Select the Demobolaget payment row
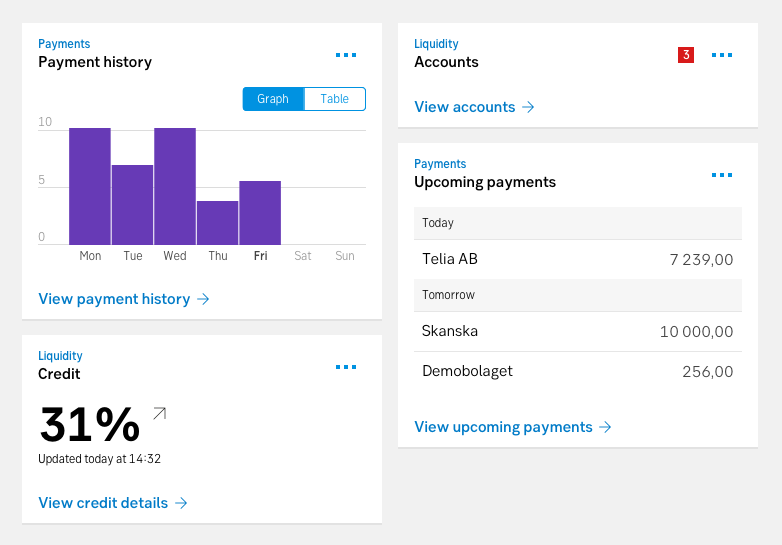The height and width of the screenshot is (545, 782). (x=578, y=371)
